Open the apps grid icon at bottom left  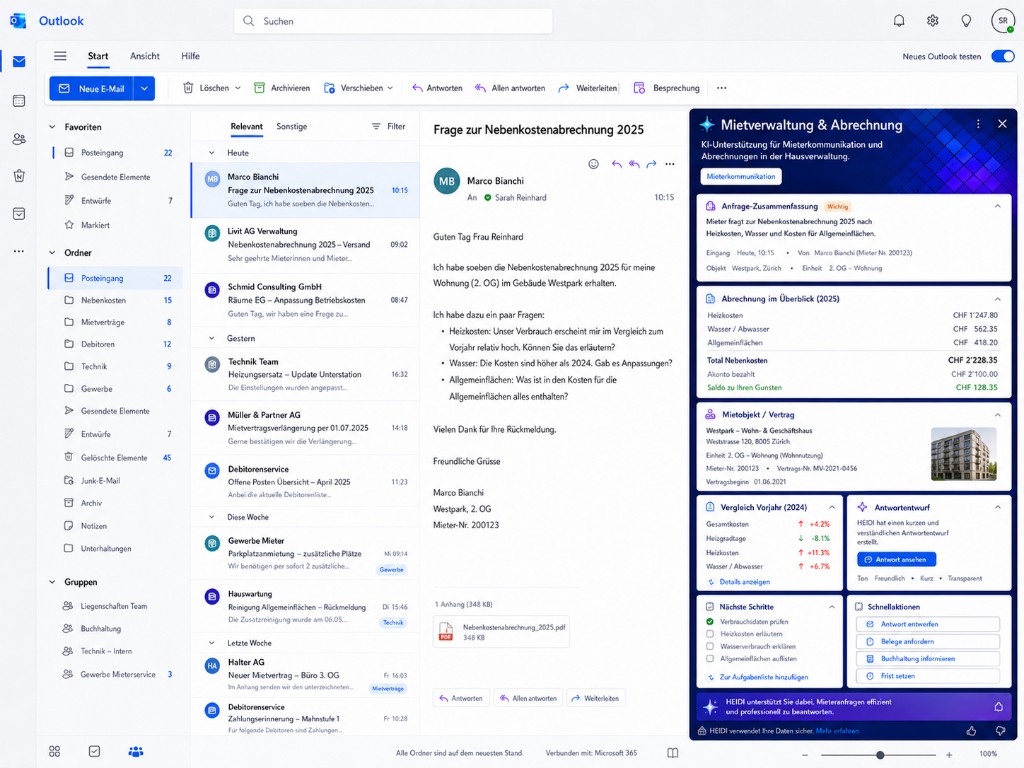[x=55, y=752]
